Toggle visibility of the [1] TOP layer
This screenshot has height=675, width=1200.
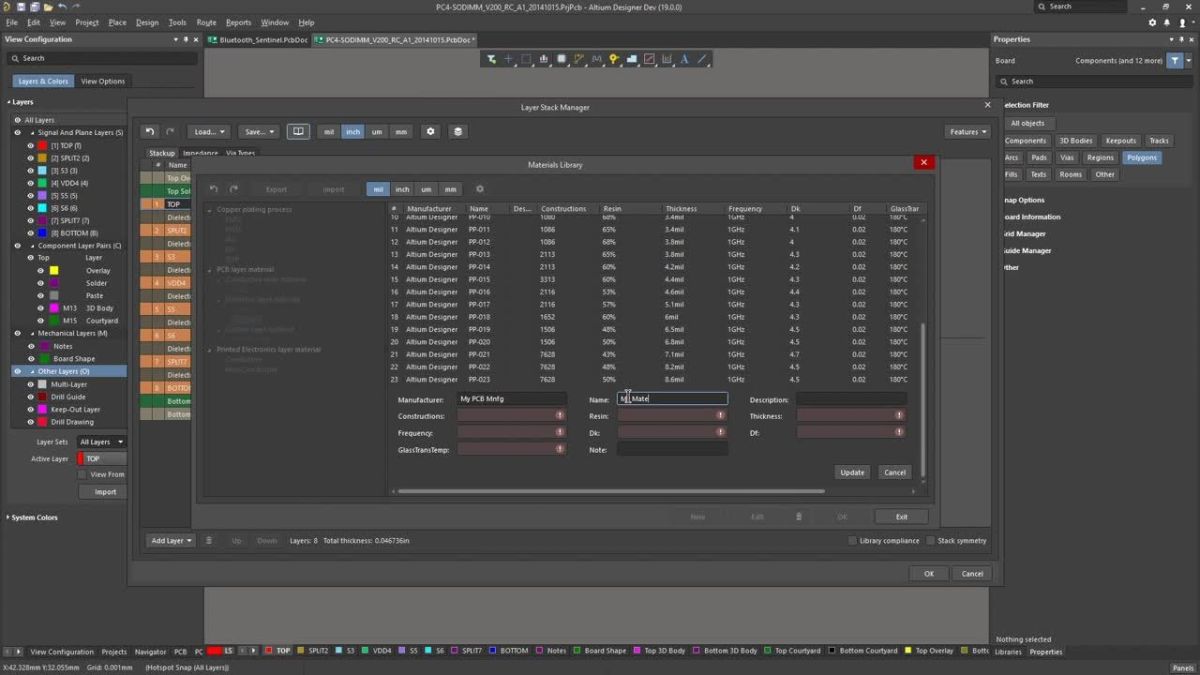pos(31,145)
